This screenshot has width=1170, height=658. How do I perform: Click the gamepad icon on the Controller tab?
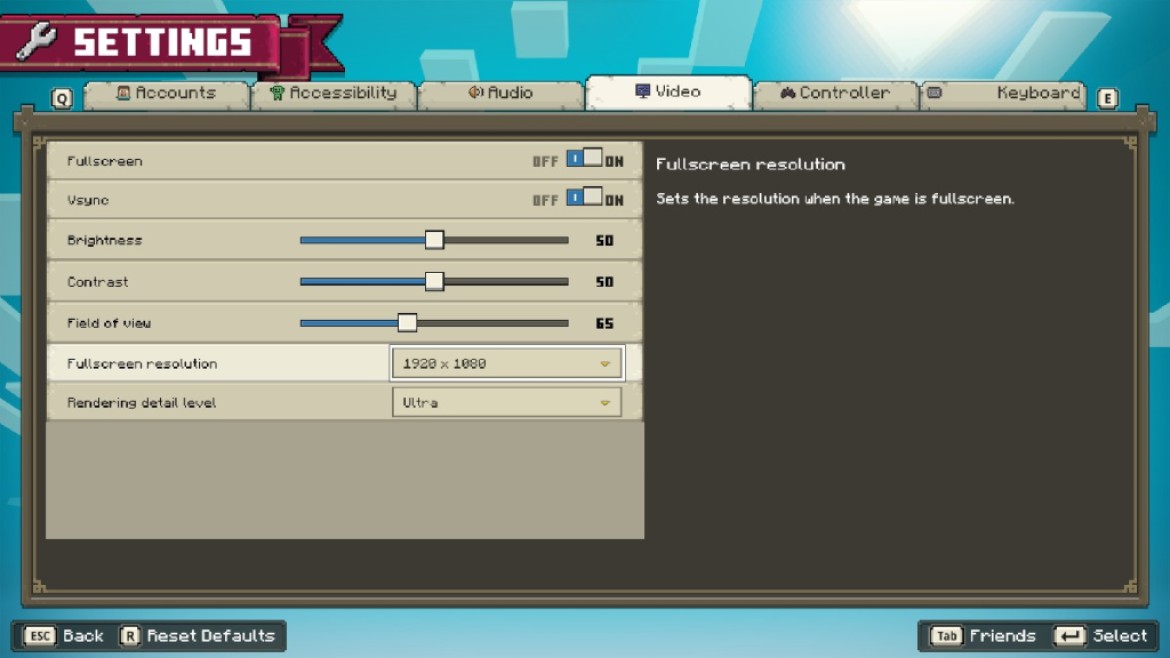(x=790, y=92)
